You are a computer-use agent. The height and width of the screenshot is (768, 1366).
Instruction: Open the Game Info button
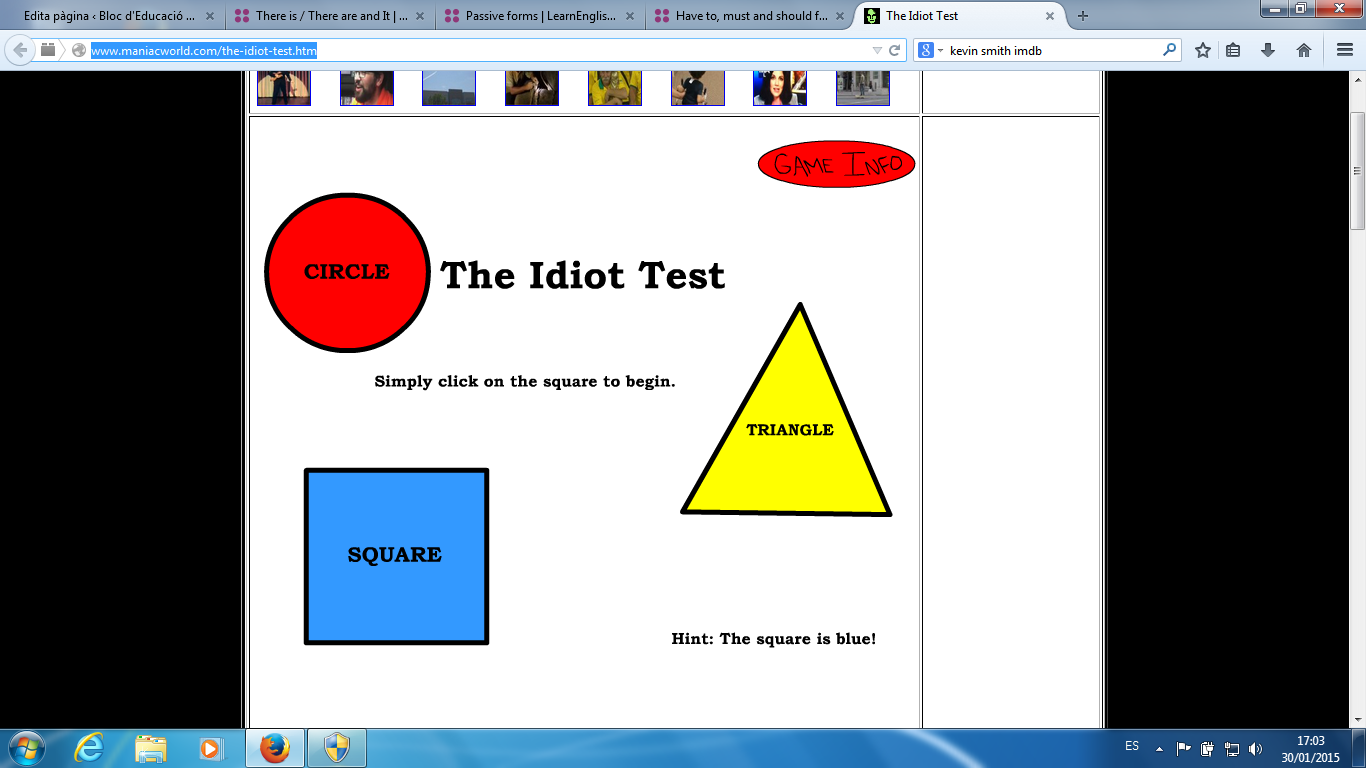837,164
